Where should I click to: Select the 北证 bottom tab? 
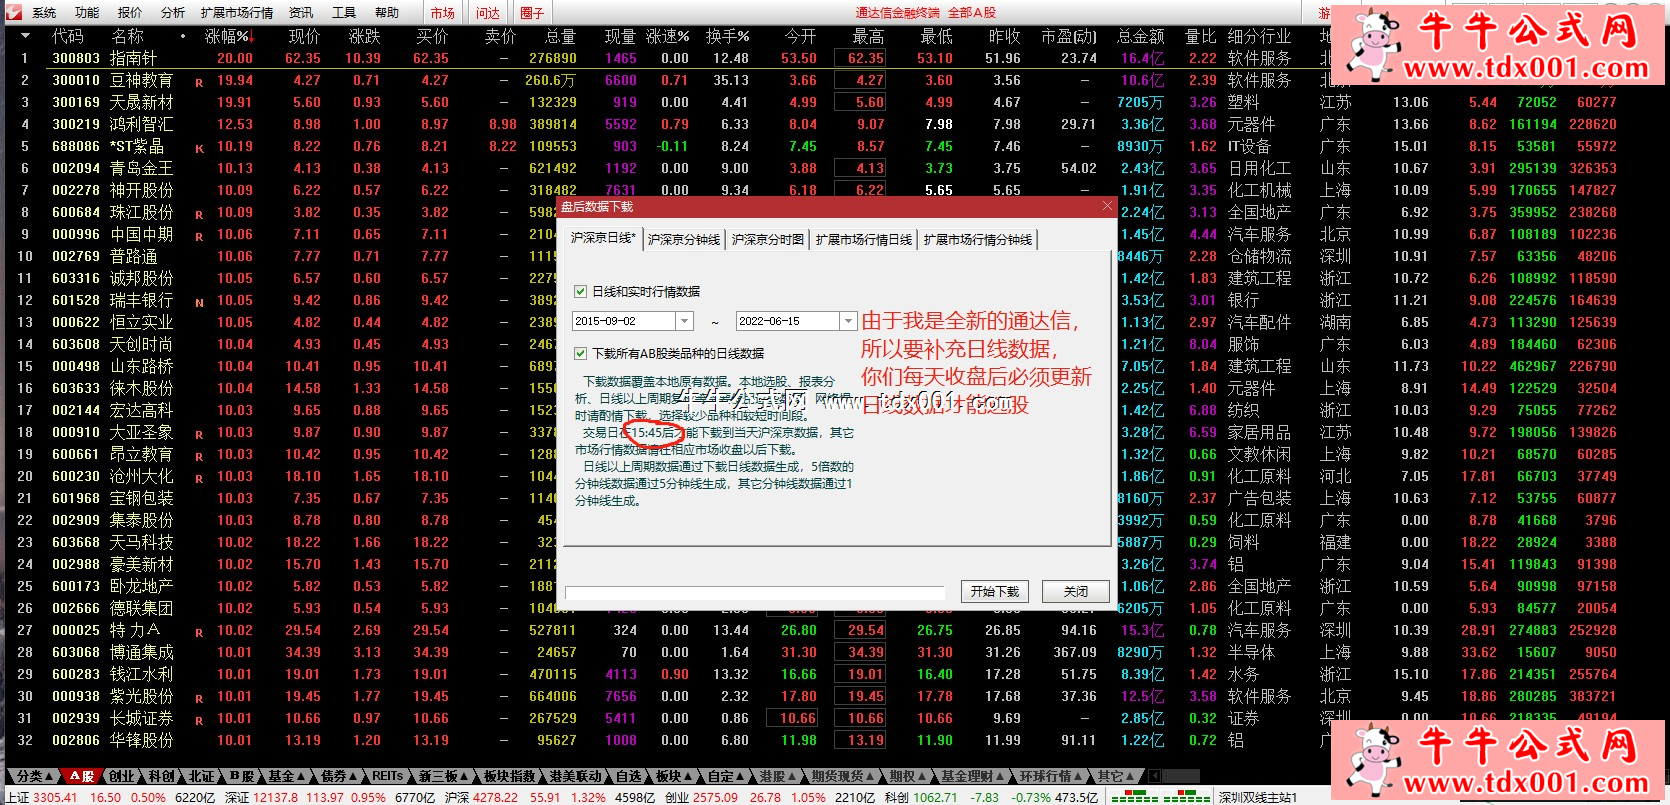(x=201, y=776)
